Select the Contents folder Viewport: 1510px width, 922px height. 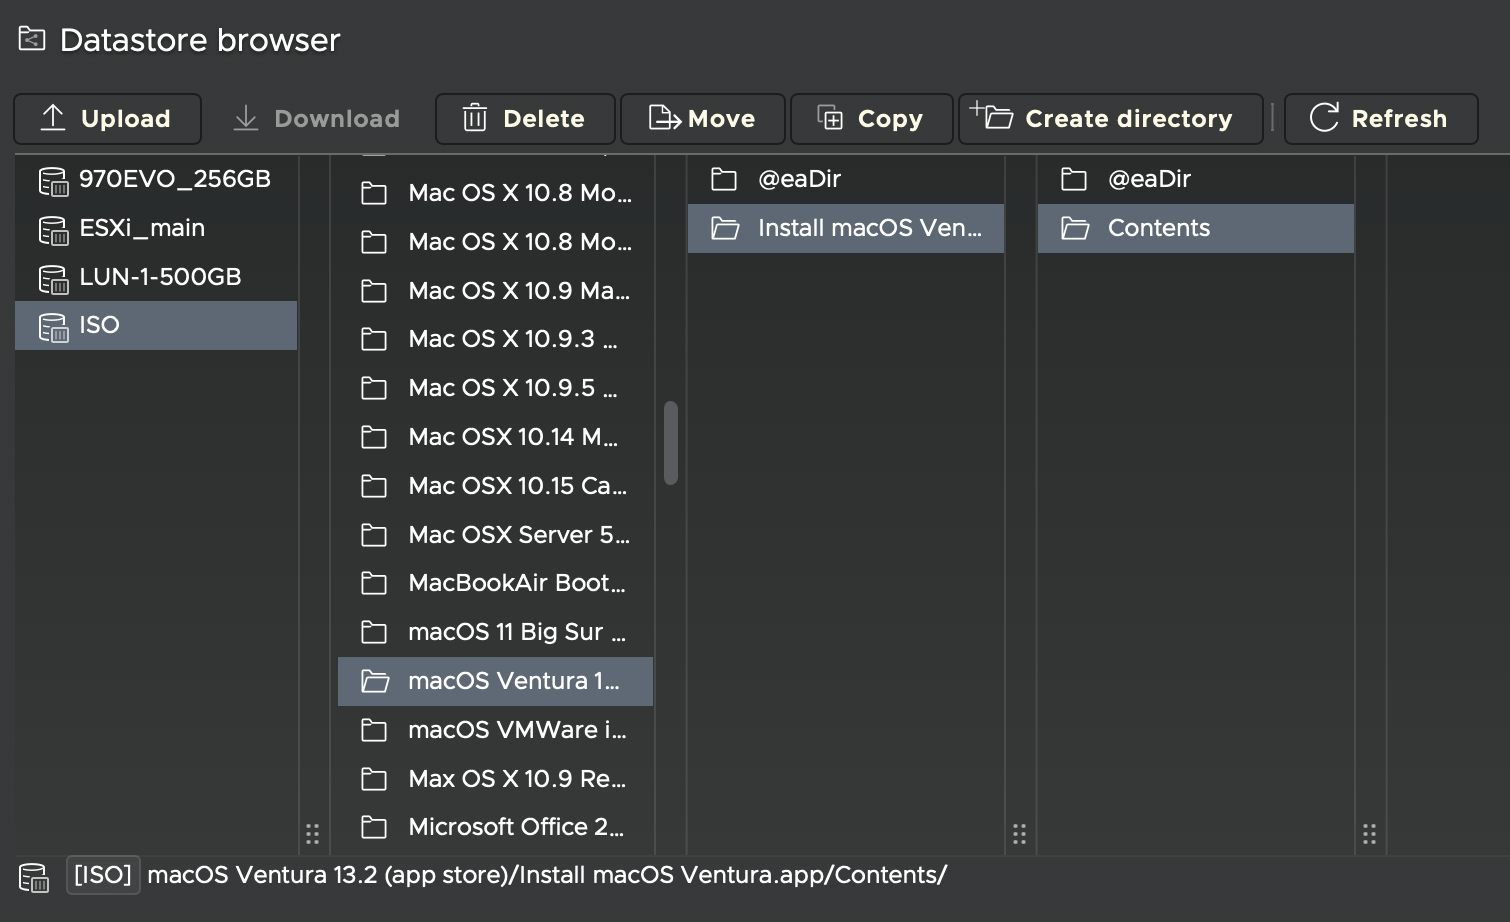(1196, 228)
